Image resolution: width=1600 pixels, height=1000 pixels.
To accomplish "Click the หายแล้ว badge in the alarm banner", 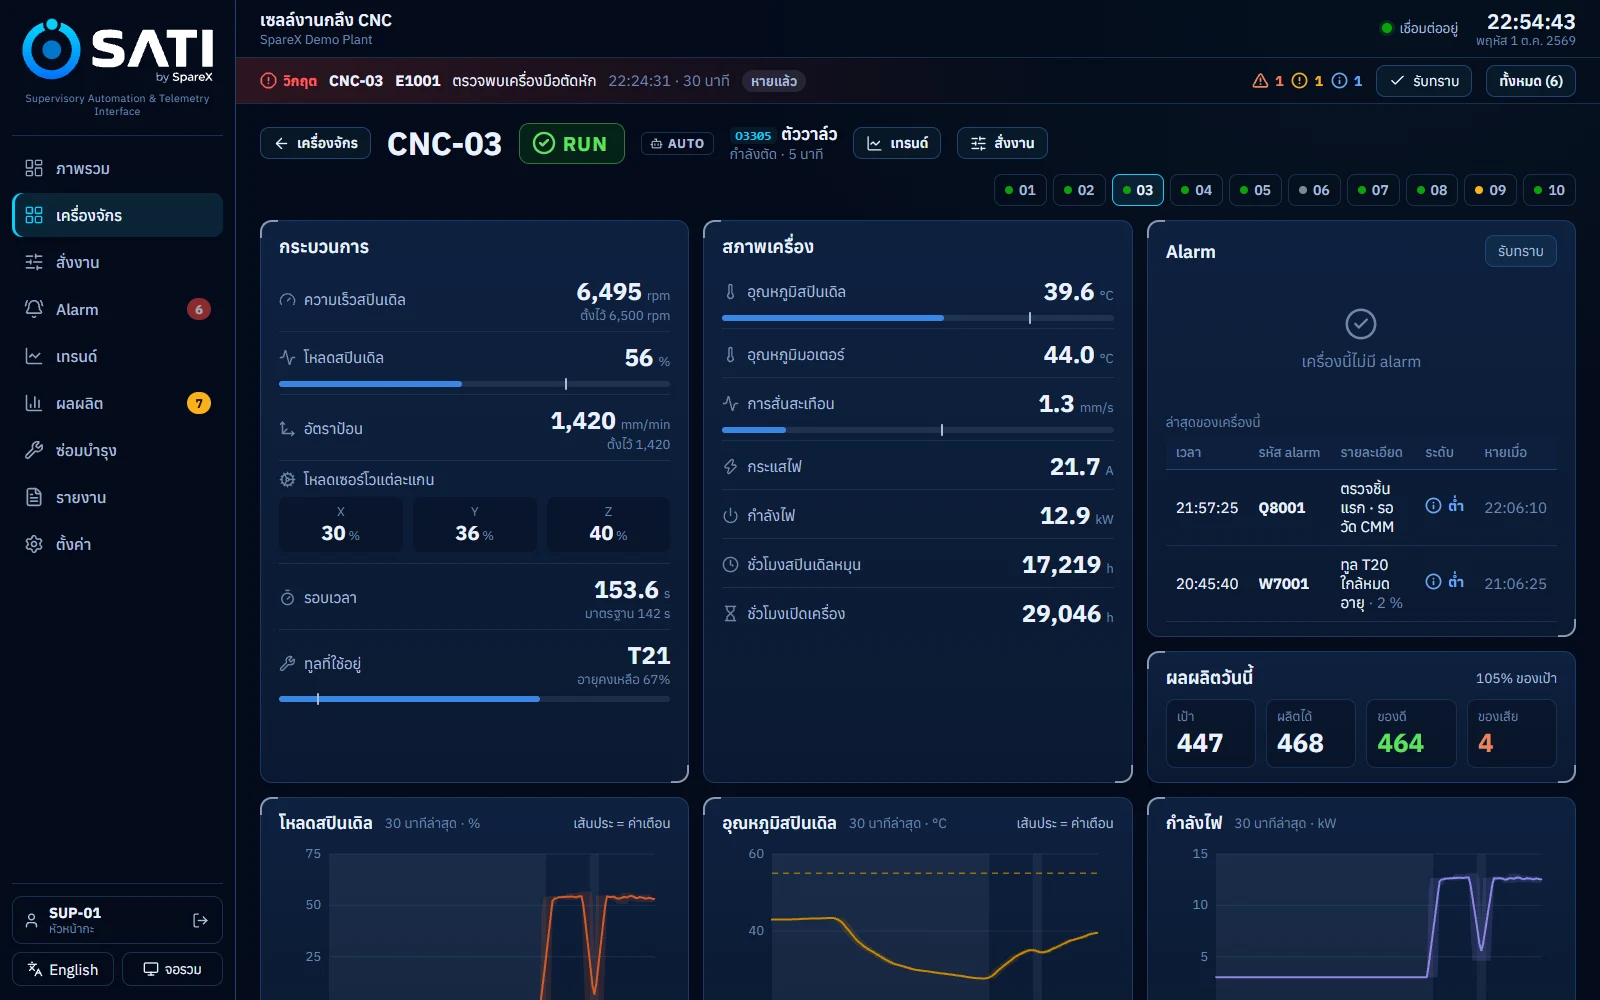I will tap(774, 81).
